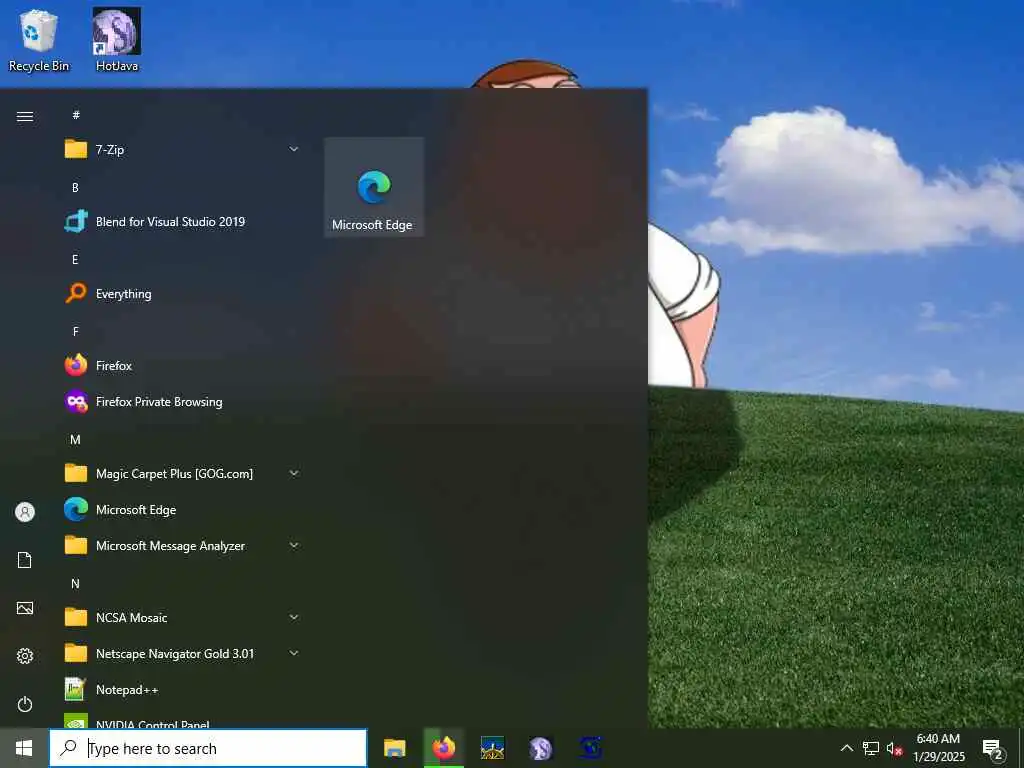Open NVIDIA Control Panel entry

(x=182, y=721)
